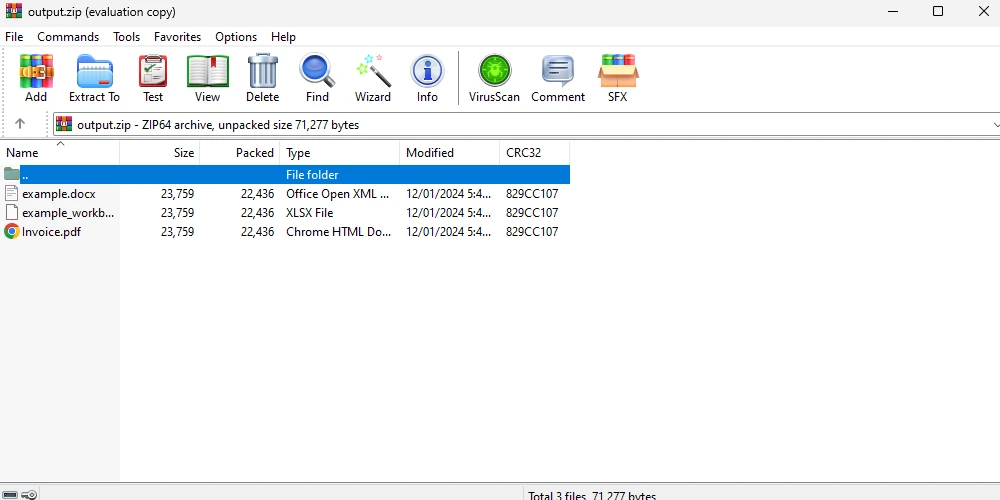Launch the Wizard wand tool
Image resolution: width=1000 pixels, height=500 pixels.
tap(373, 78)
